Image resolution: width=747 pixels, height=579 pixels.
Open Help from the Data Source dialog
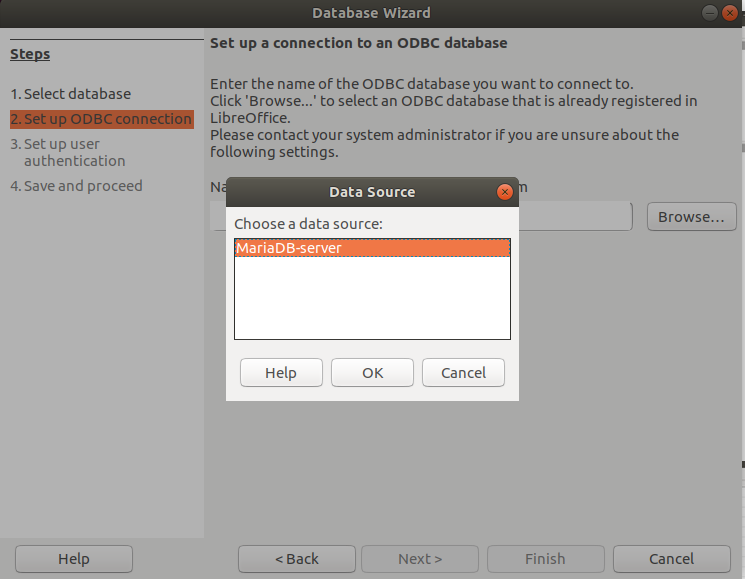tap(281, 373)
